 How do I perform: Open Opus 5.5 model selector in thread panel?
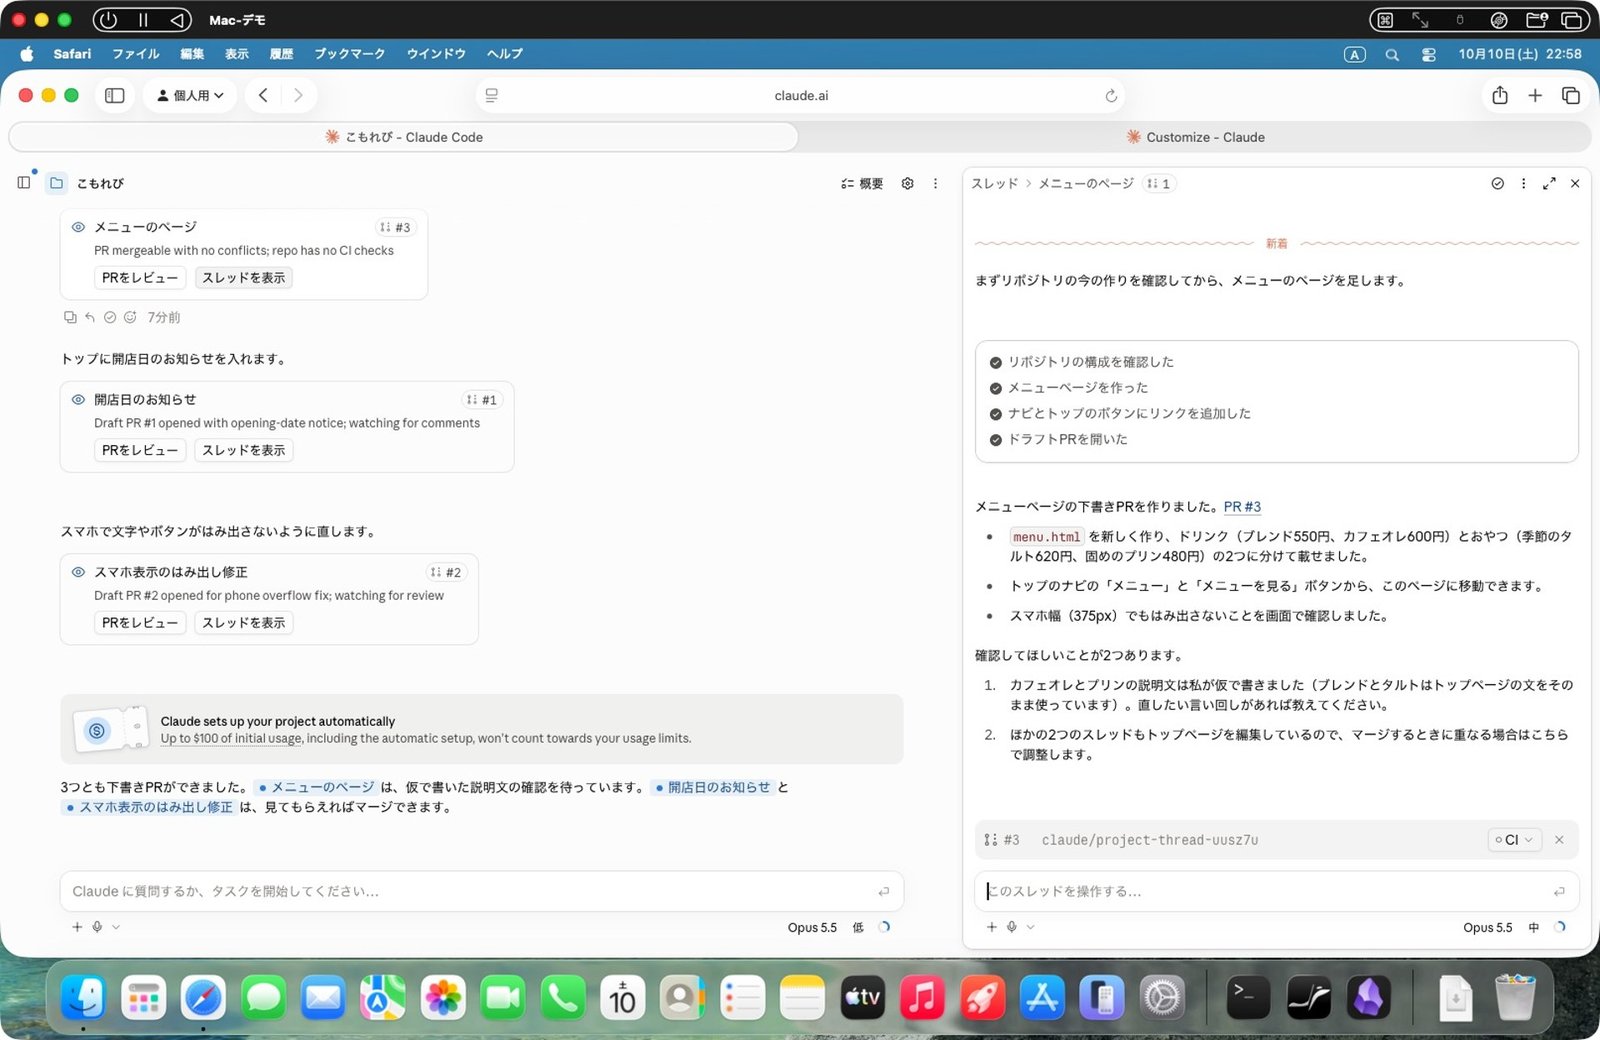point(1488,928)
